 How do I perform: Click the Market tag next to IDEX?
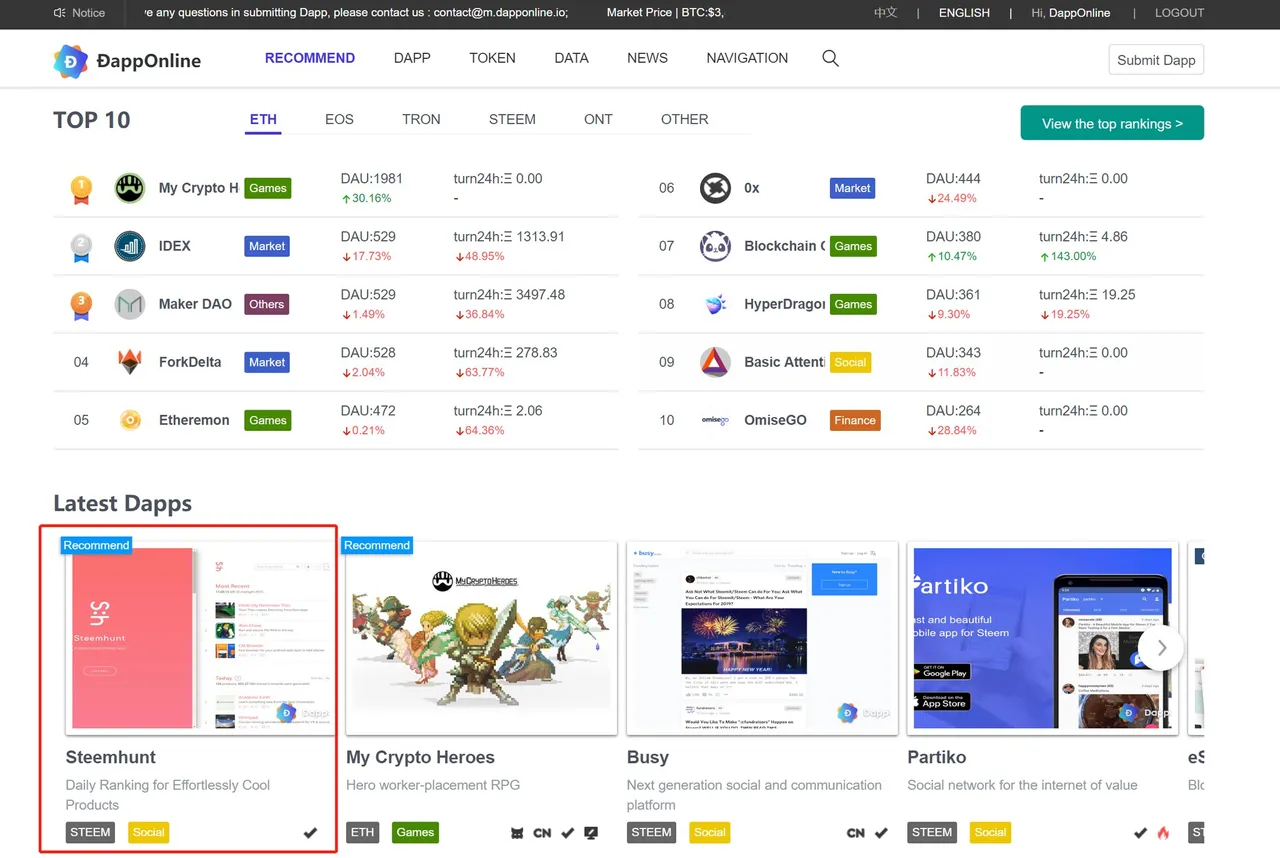(267, 246)
